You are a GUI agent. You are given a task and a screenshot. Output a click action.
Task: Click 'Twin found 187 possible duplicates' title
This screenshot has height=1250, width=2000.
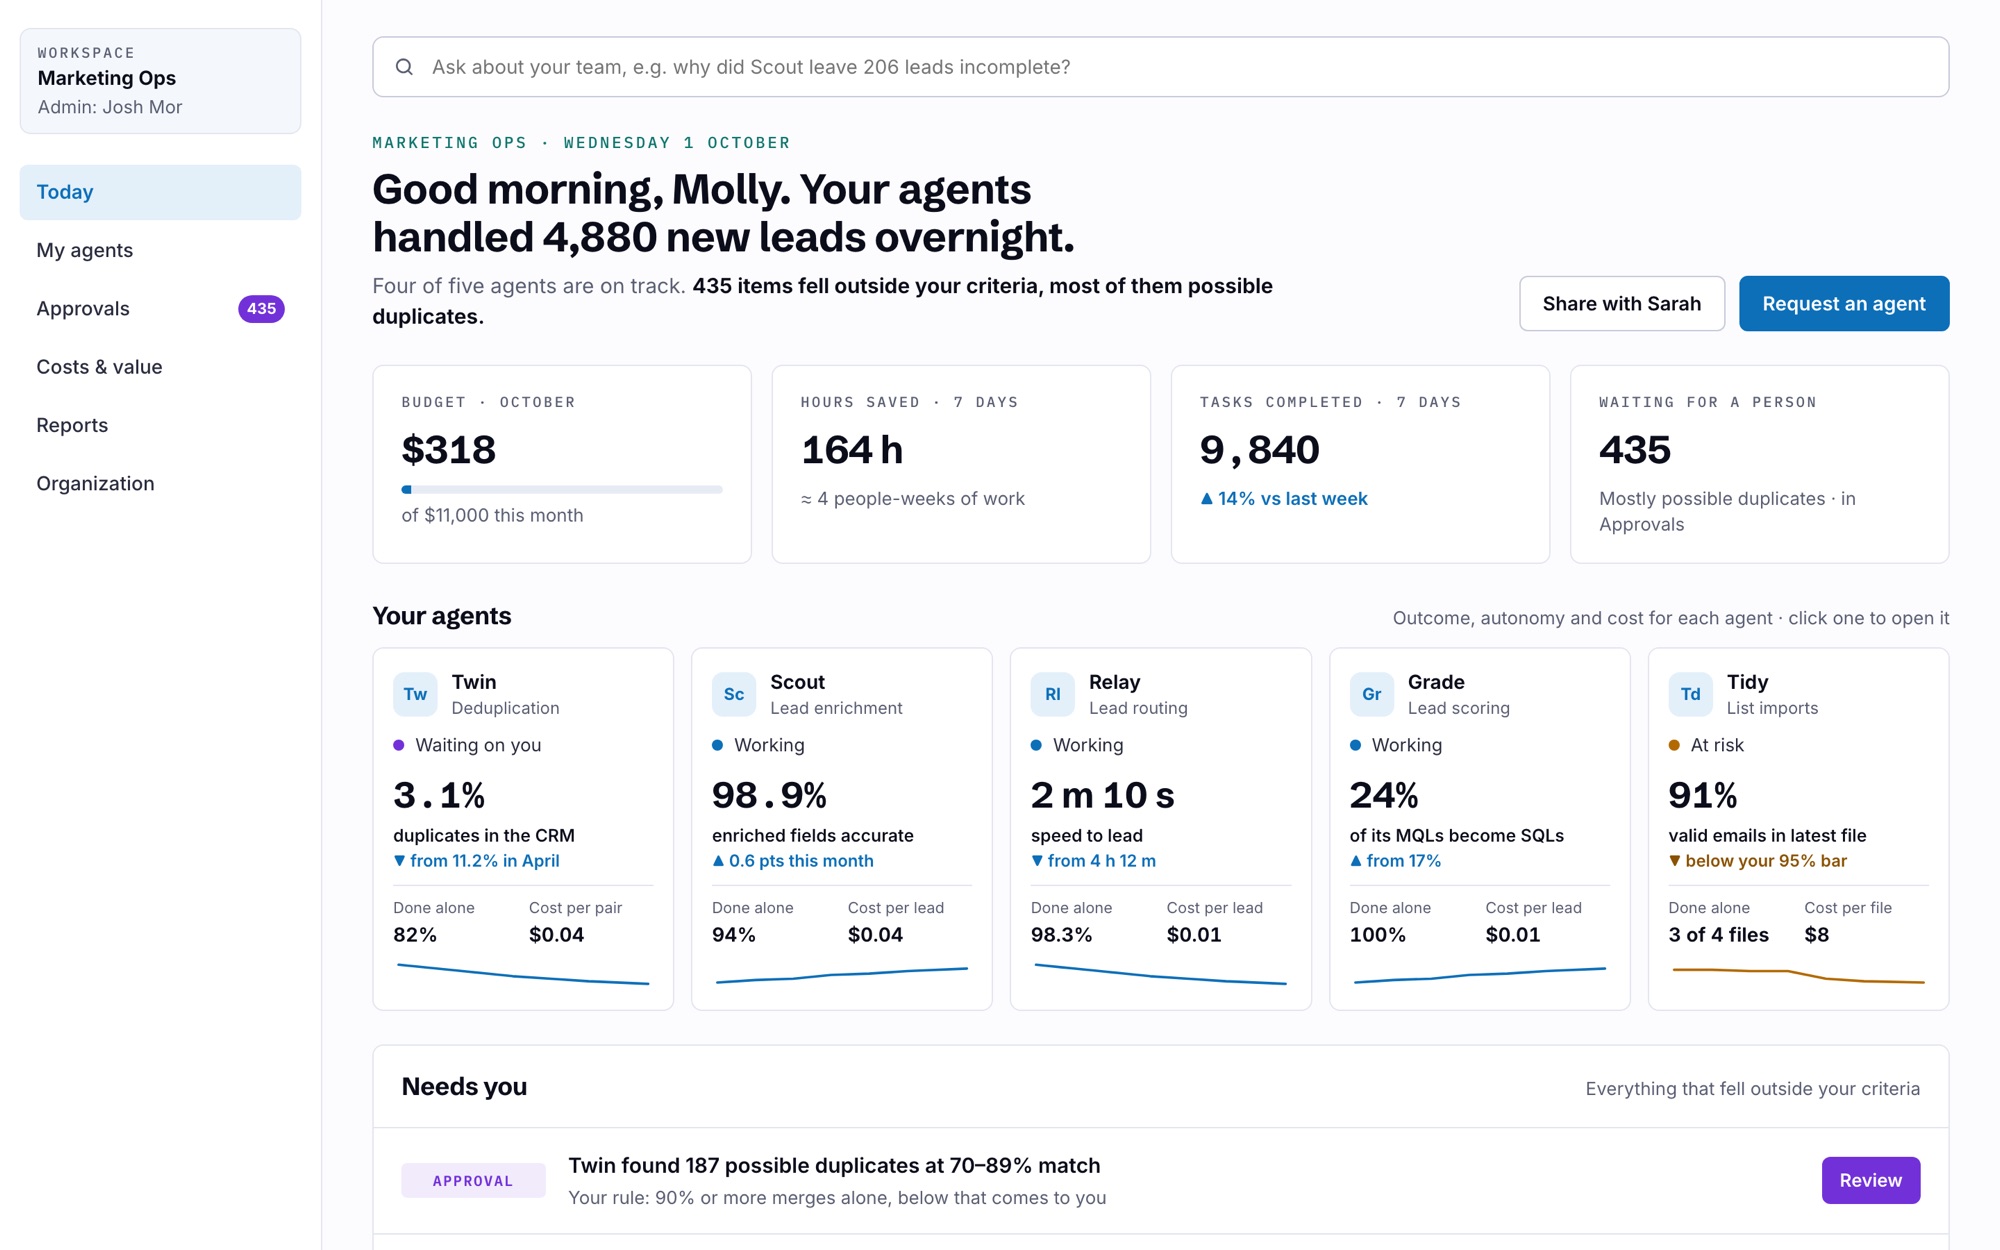coord(834,1166)
